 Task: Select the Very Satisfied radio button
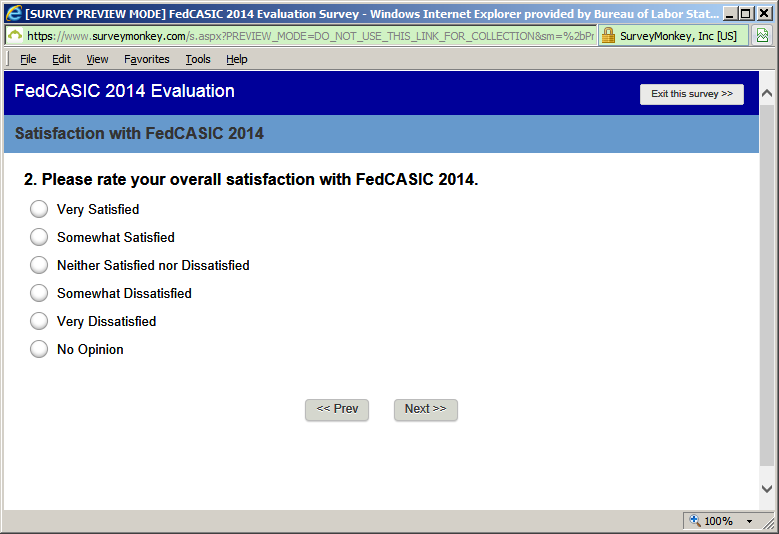coord(39,209)
